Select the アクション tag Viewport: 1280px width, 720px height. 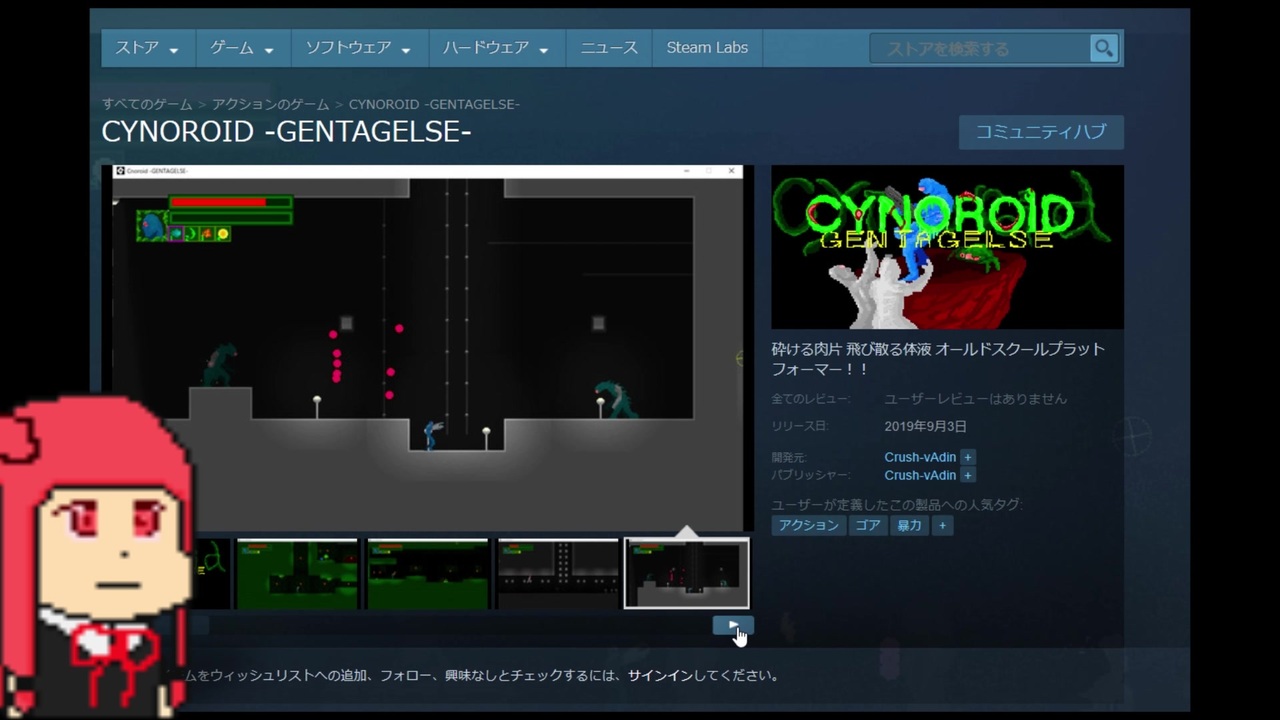809,525
